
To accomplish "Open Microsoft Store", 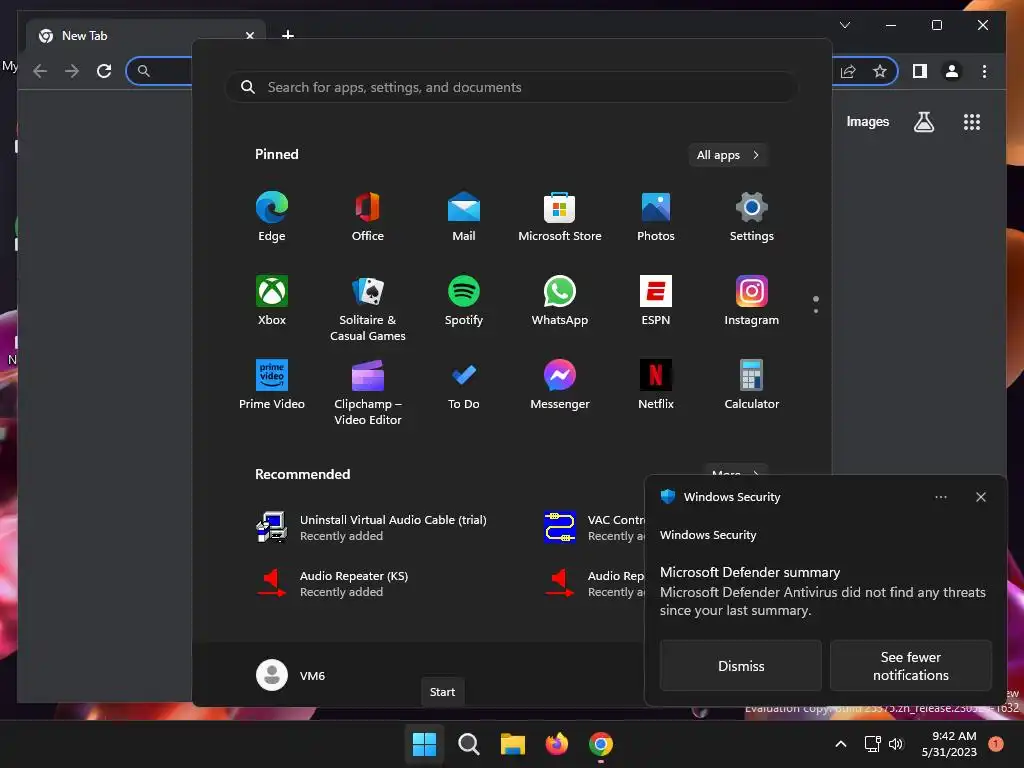I will [x=560, y=217].
